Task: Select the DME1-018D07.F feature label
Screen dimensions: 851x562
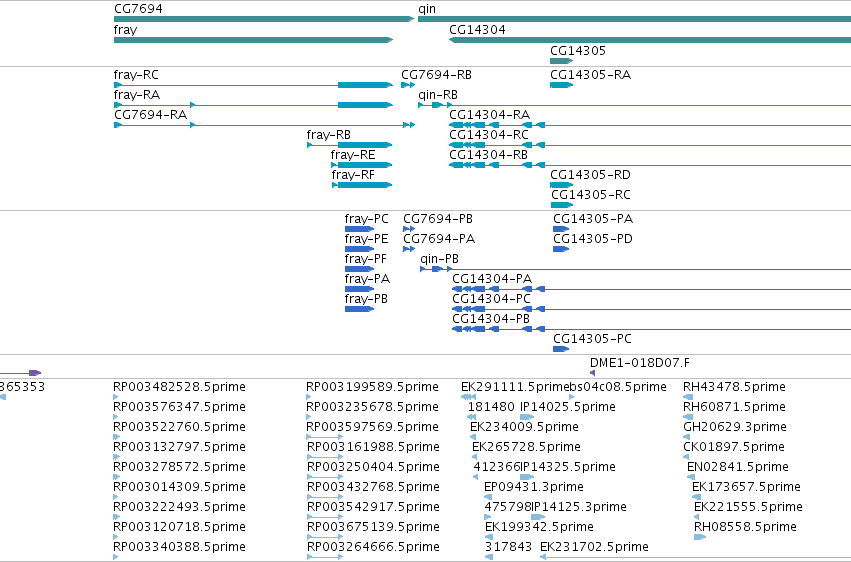Action: point(640,363)
